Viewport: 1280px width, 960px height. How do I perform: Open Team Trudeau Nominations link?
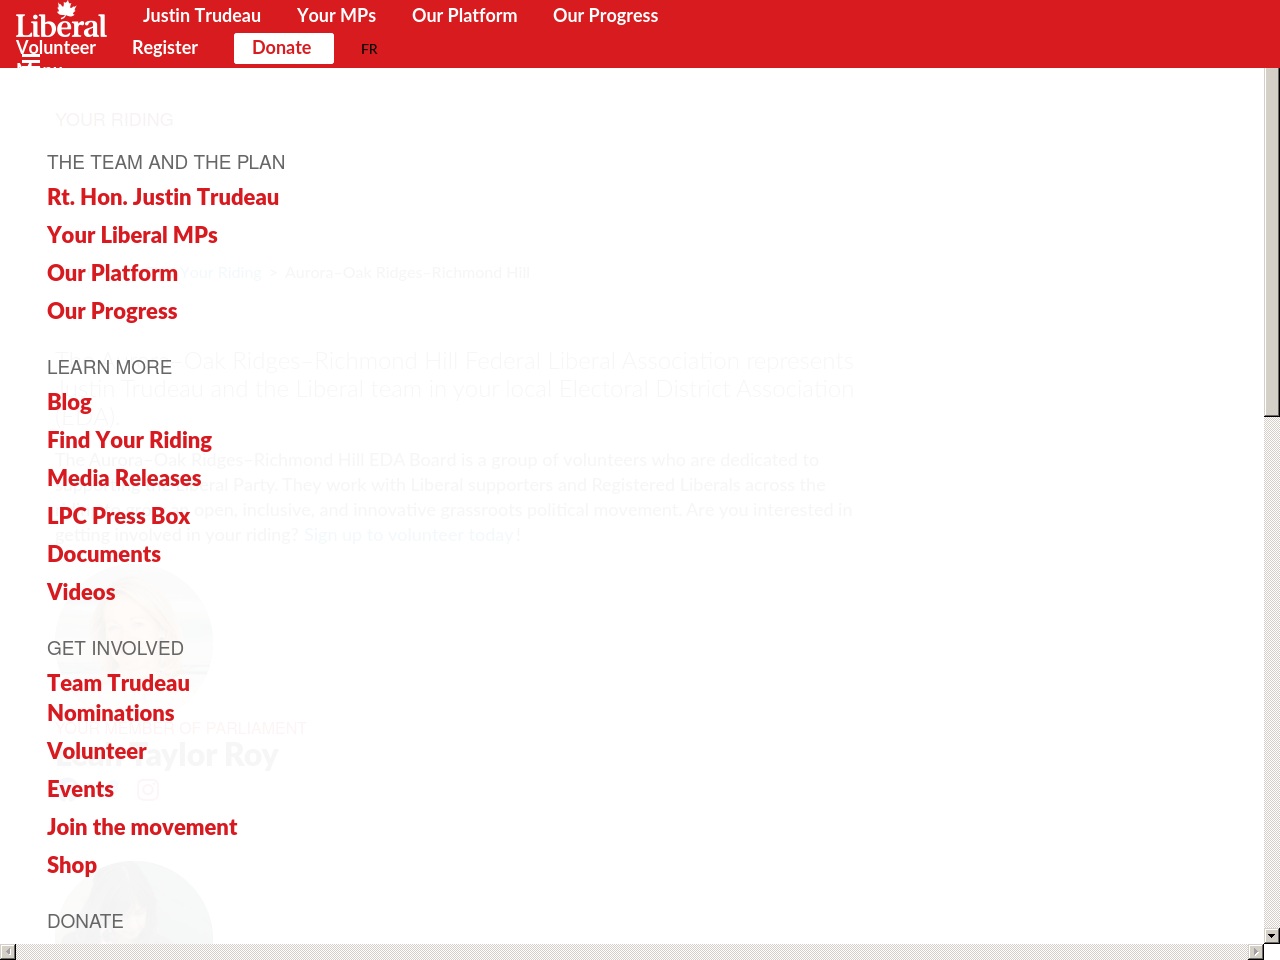click(x=118, y=698)
